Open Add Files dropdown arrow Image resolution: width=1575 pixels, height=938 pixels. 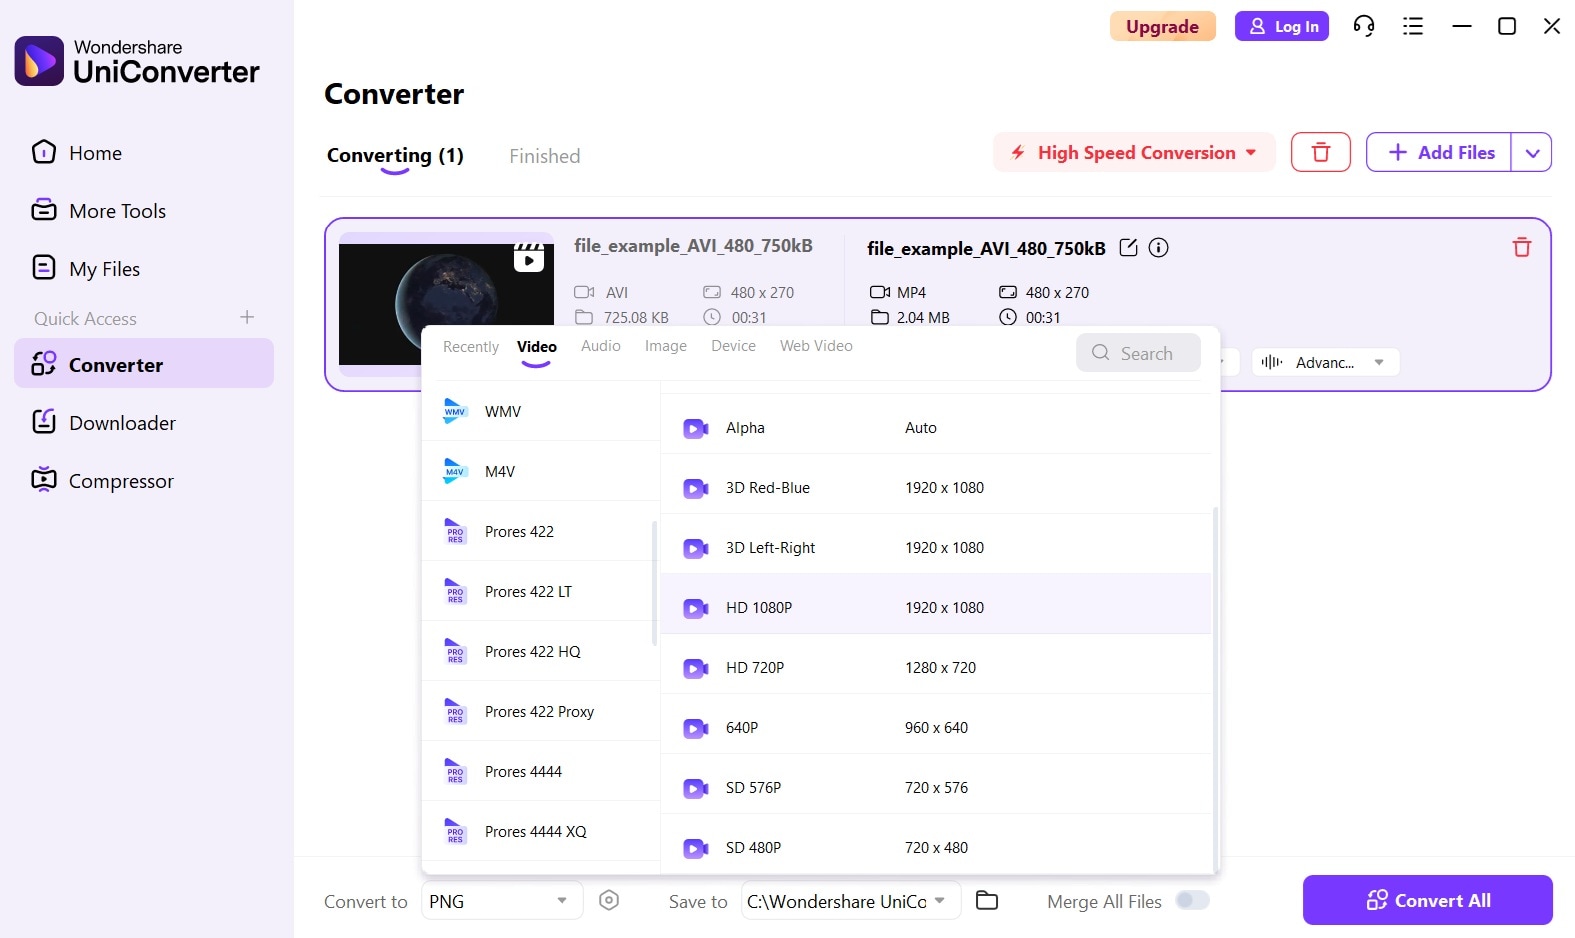1532,153
